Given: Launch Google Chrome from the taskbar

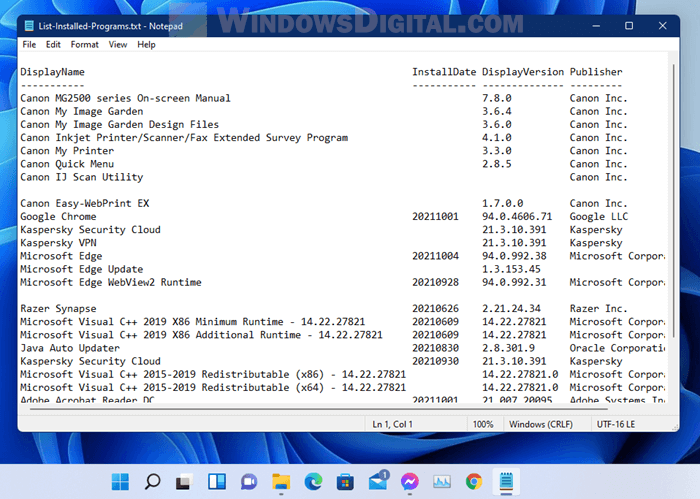Looking at the screenshot, I should pyautogui.click(x=474, y=482).
